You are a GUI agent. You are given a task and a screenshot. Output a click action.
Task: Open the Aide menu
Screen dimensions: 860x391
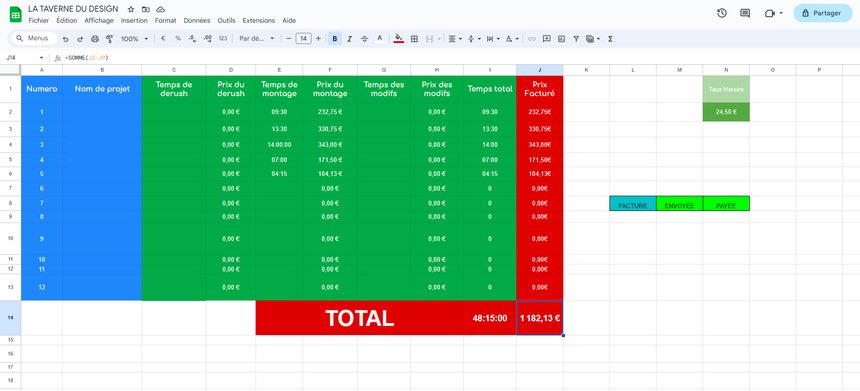pyautogui.click(x=289, y=20)
